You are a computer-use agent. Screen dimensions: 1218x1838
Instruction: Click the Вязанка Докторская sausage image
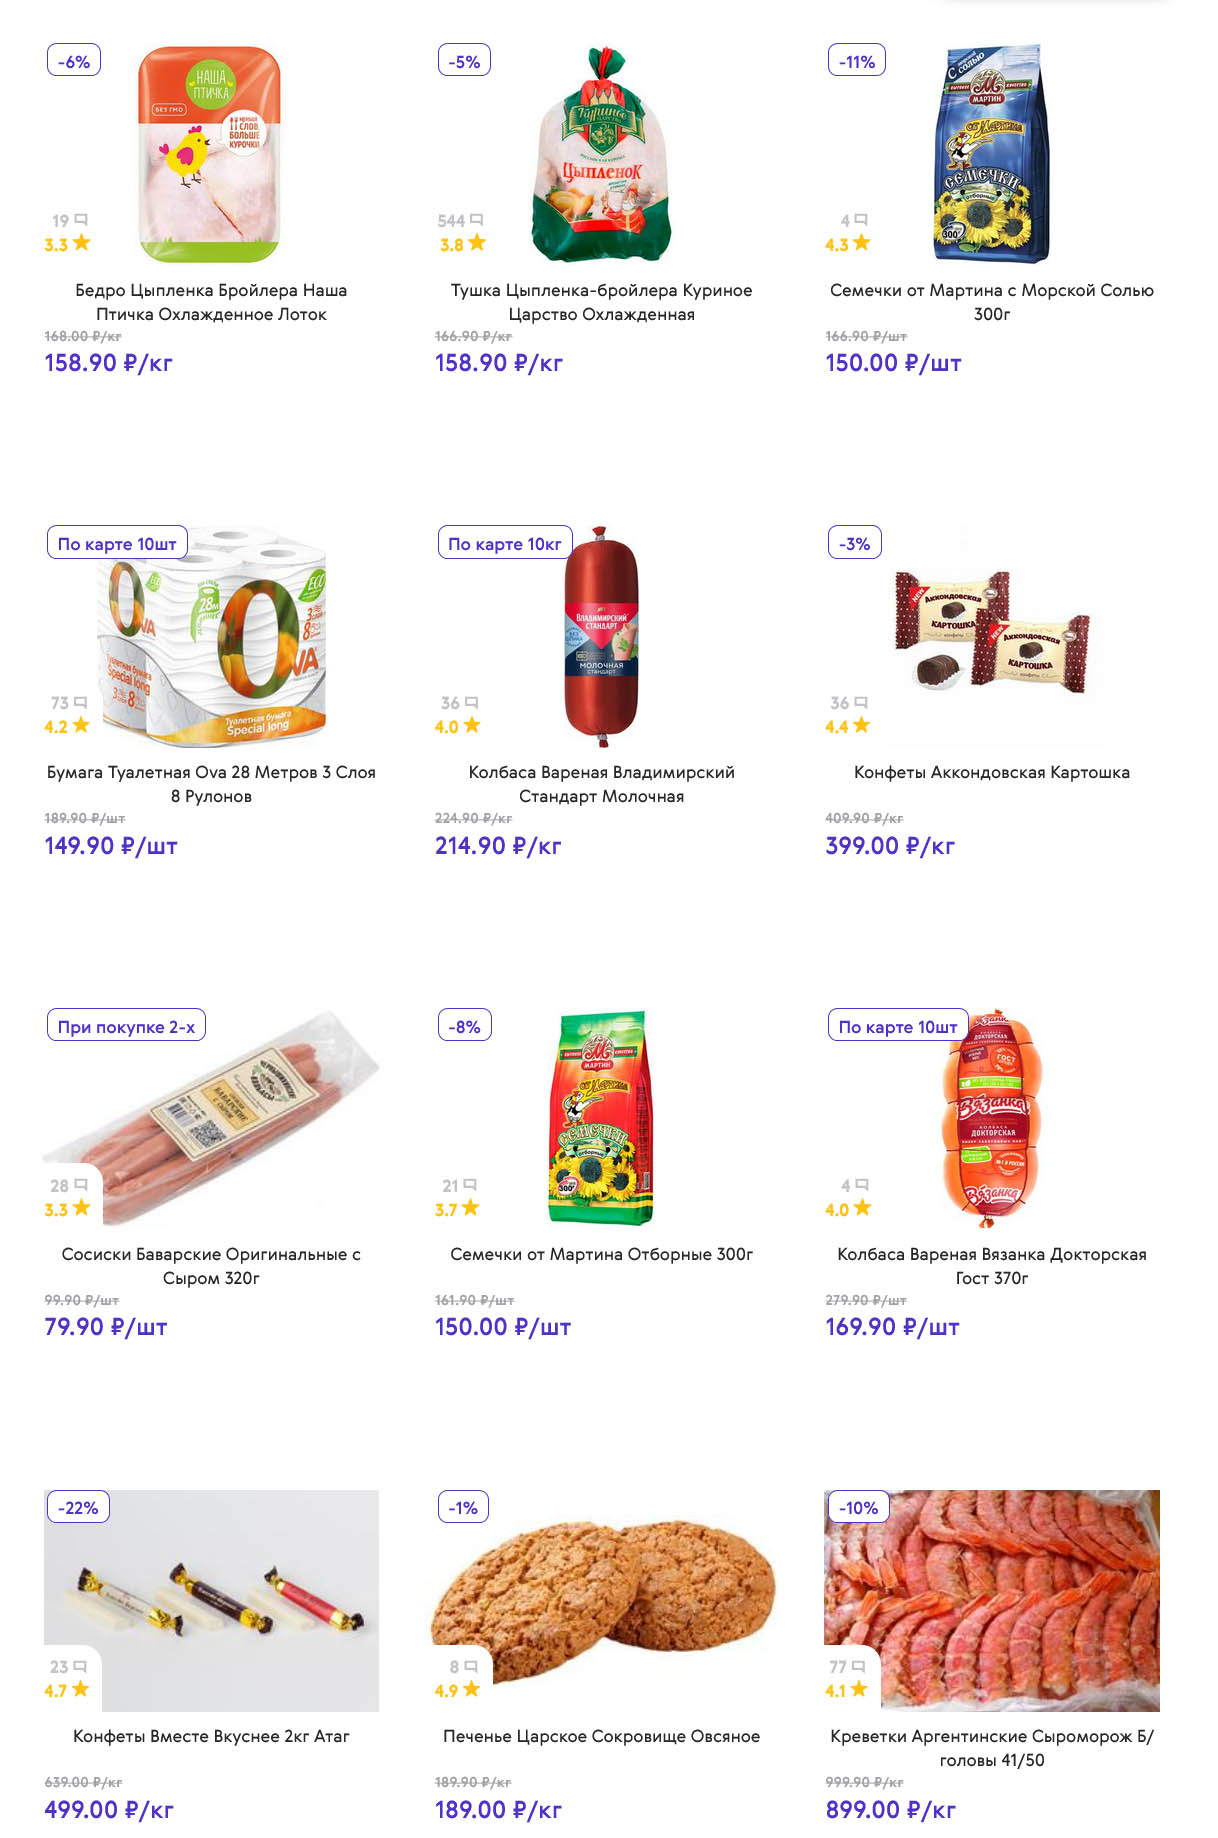[x=991, y=1120]
